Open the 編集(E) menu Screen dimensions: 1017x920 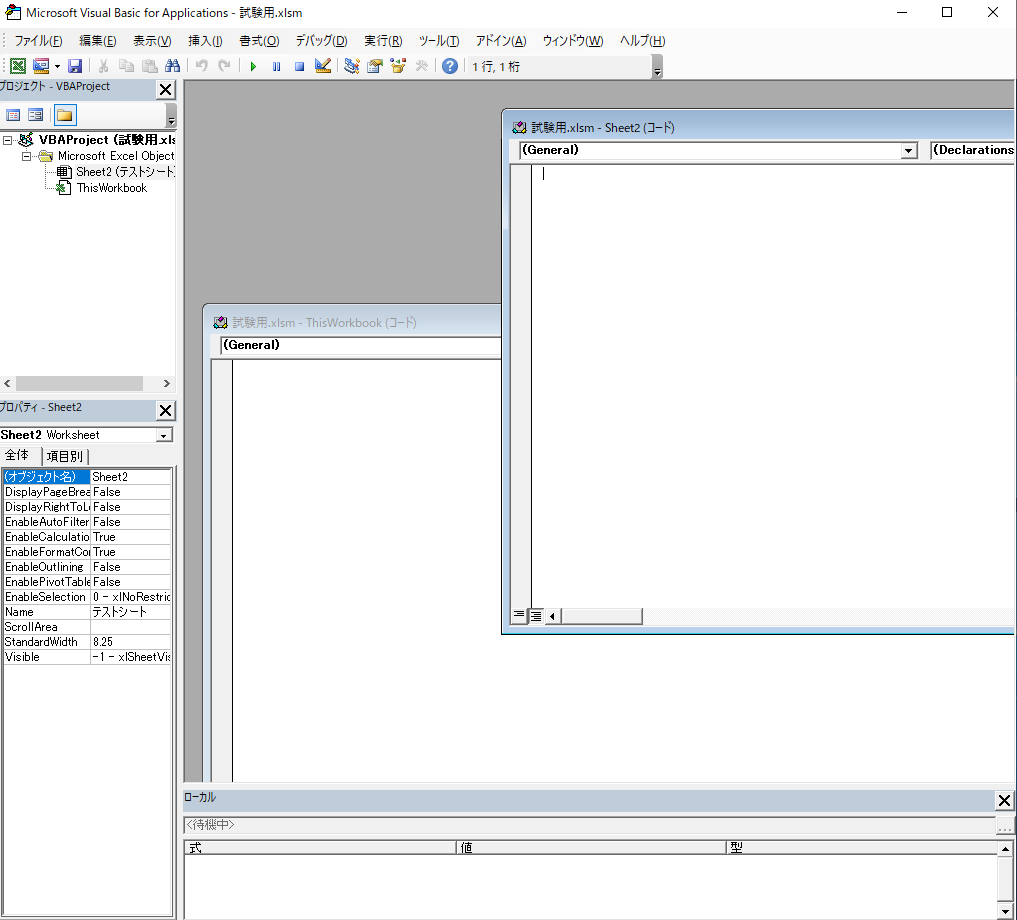[x=98, y=41]
